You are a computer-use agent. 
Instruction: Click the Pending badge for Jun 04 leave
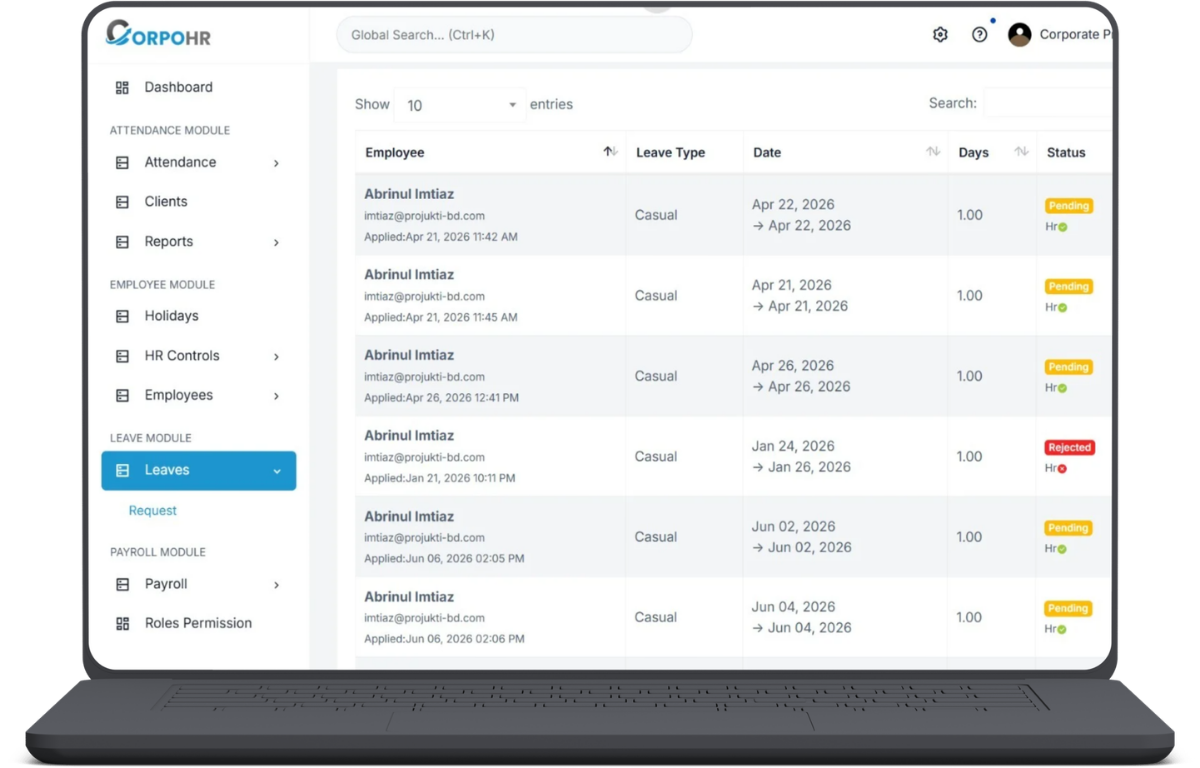coord(1069,608)
